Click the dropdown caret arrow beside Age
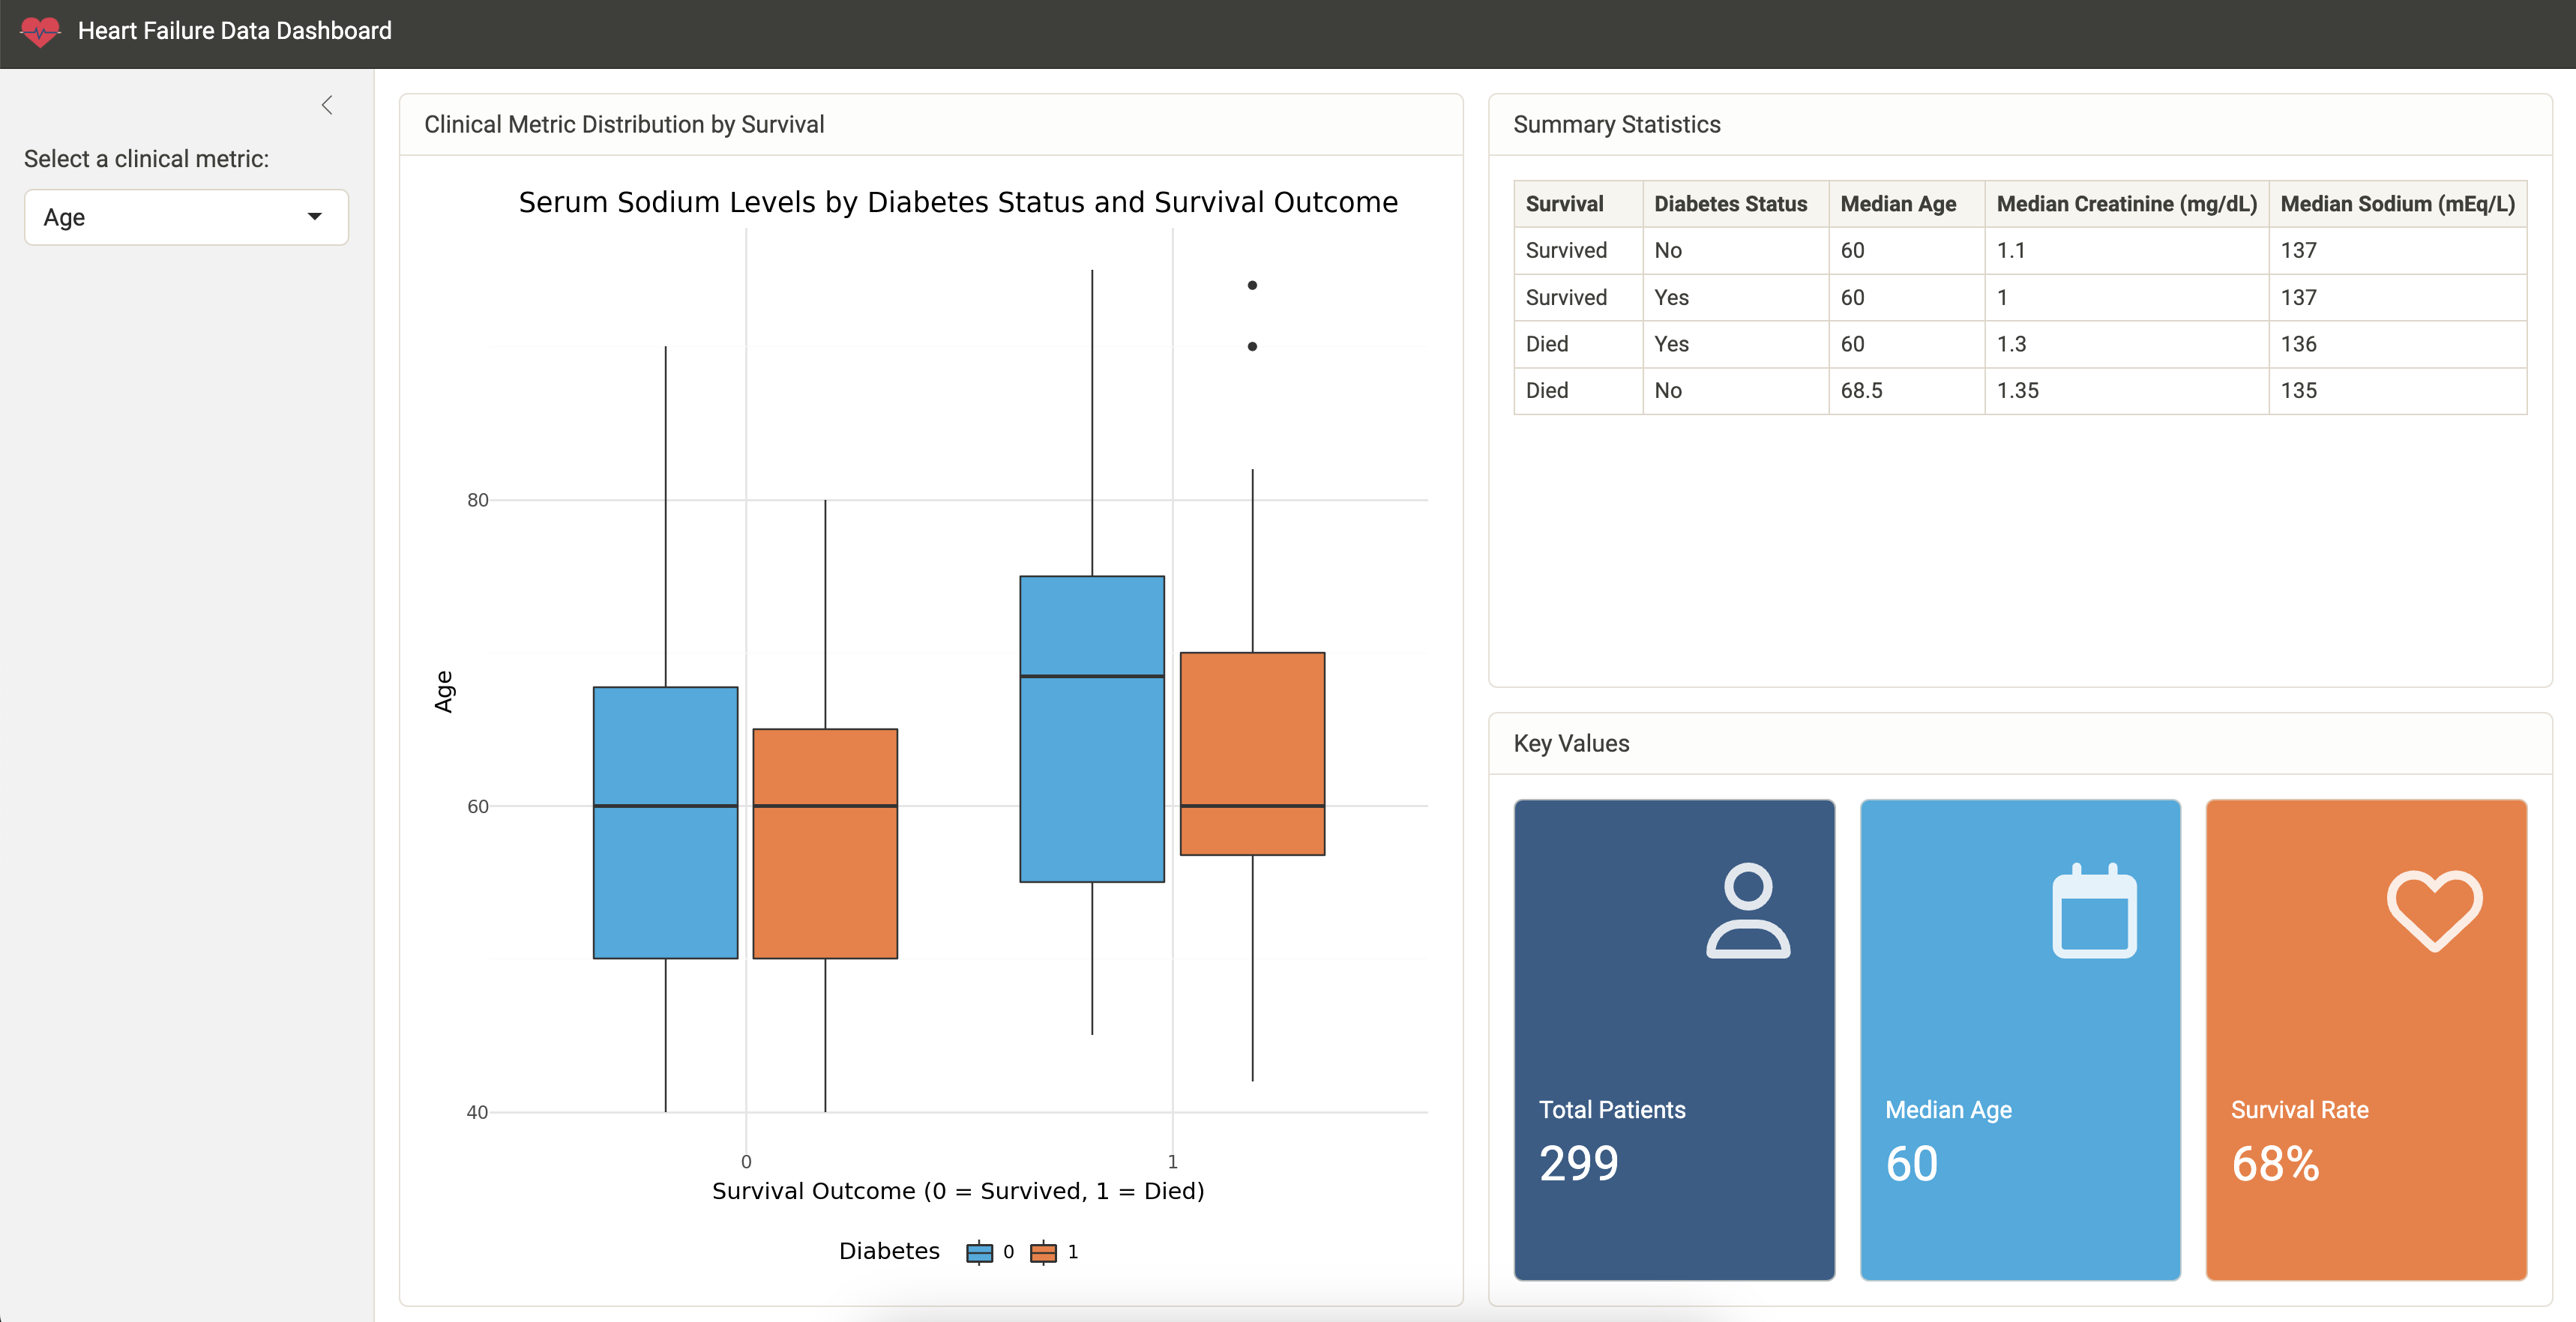This screenshot has height=1322, width=2576. point(315,217)
